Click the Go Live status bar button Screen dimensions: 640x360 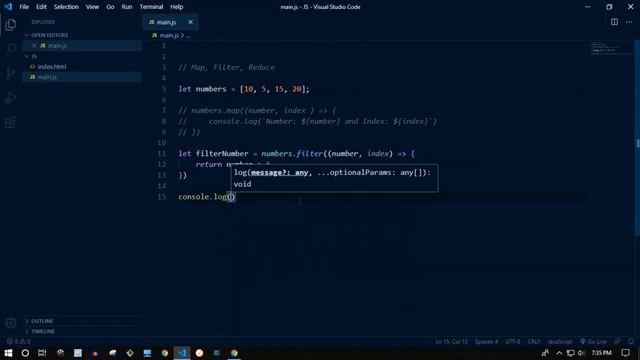point(593,341)
